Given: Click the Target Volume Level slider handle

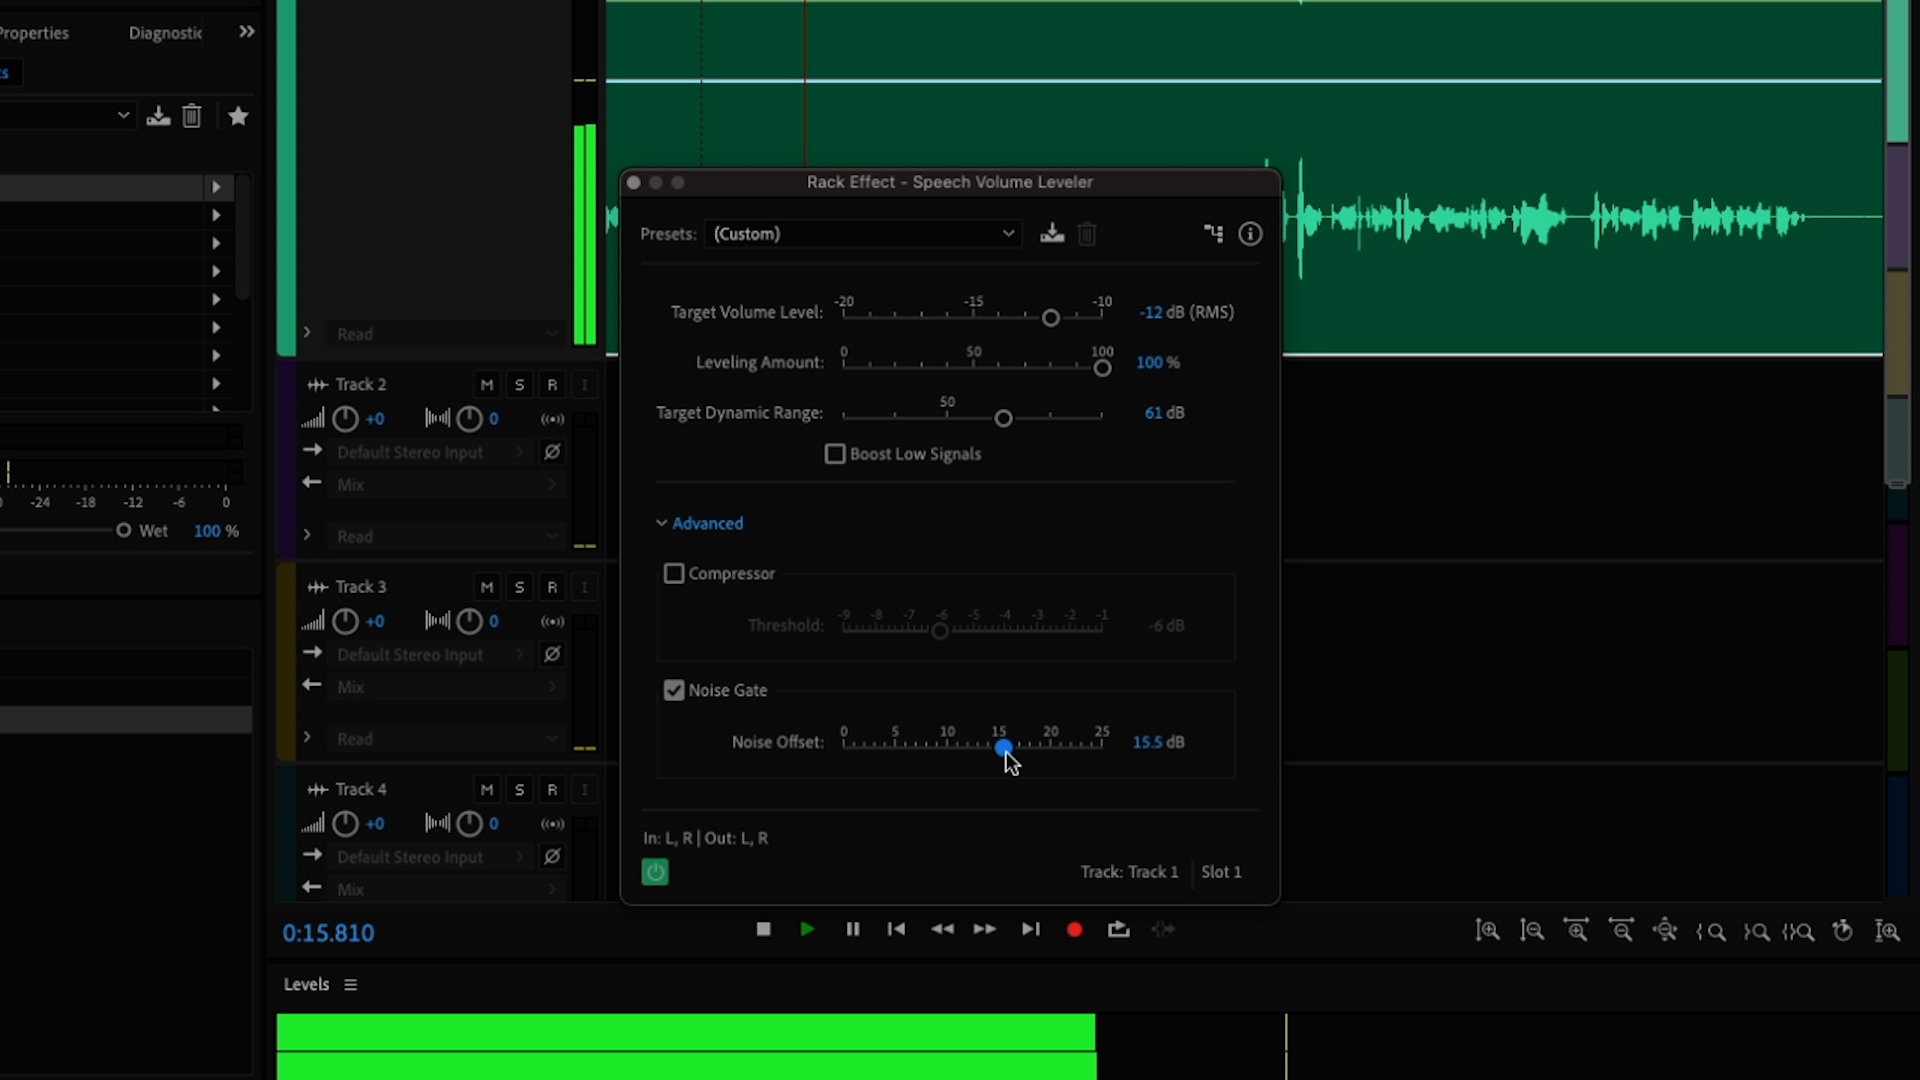Looking at the screenshot, I should point(1051,317).
